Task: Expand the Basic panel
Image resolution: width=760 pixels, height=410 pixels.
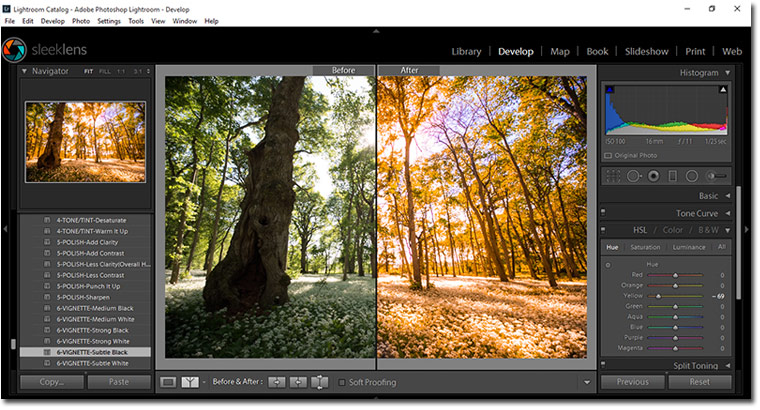Action: (728, 196)
